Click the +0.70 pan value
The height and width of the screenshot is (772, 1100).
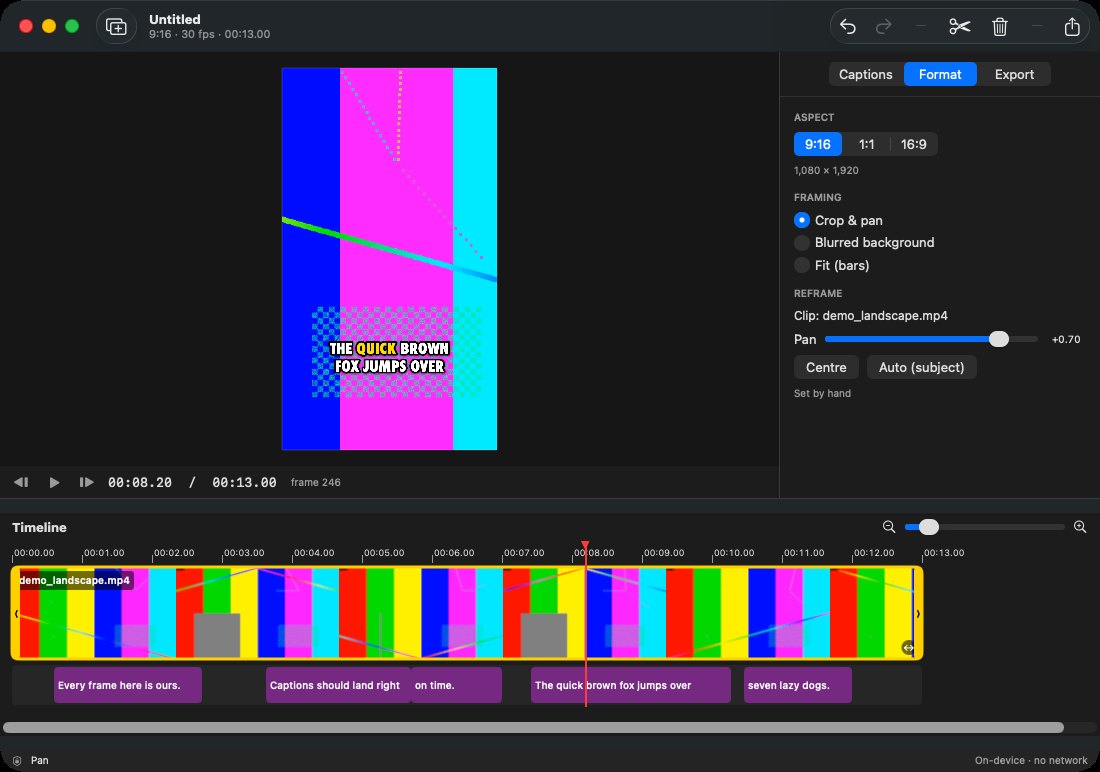[x=1066, y=339]
